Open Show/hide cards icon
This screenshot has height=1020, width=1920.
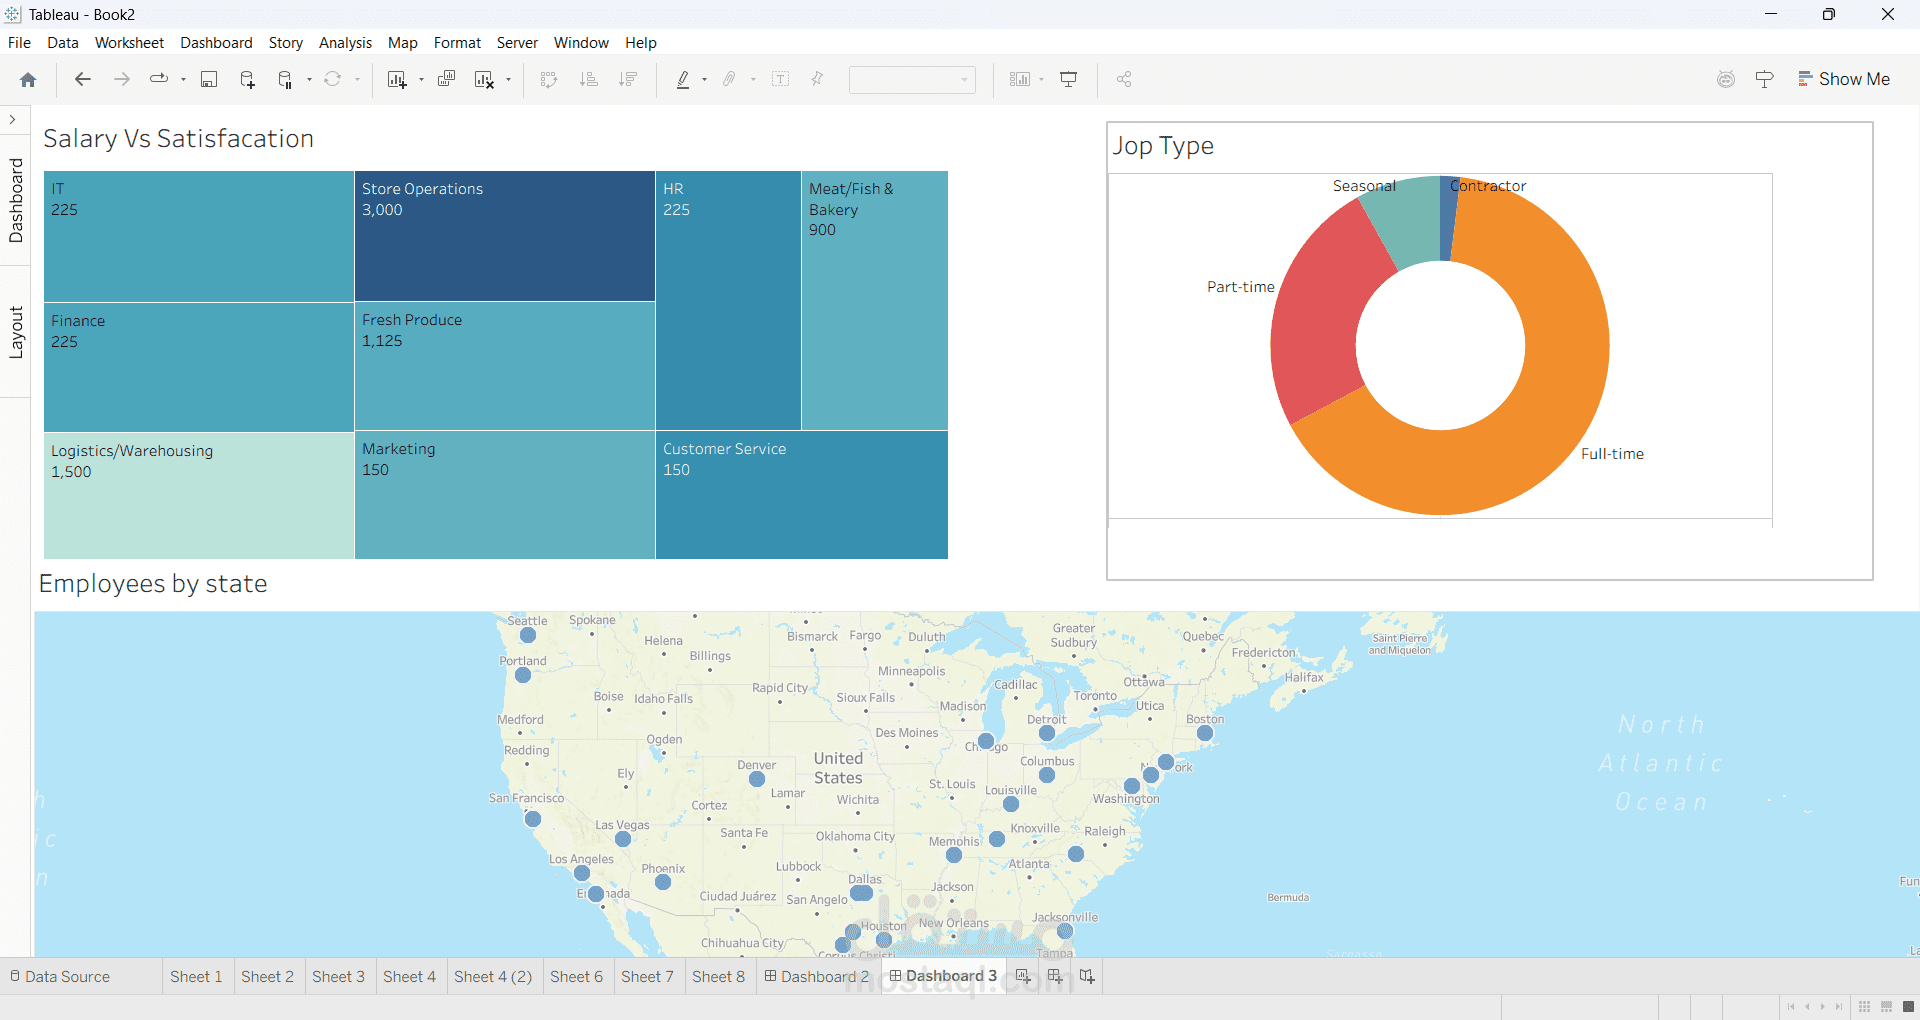pos(1019,79)
